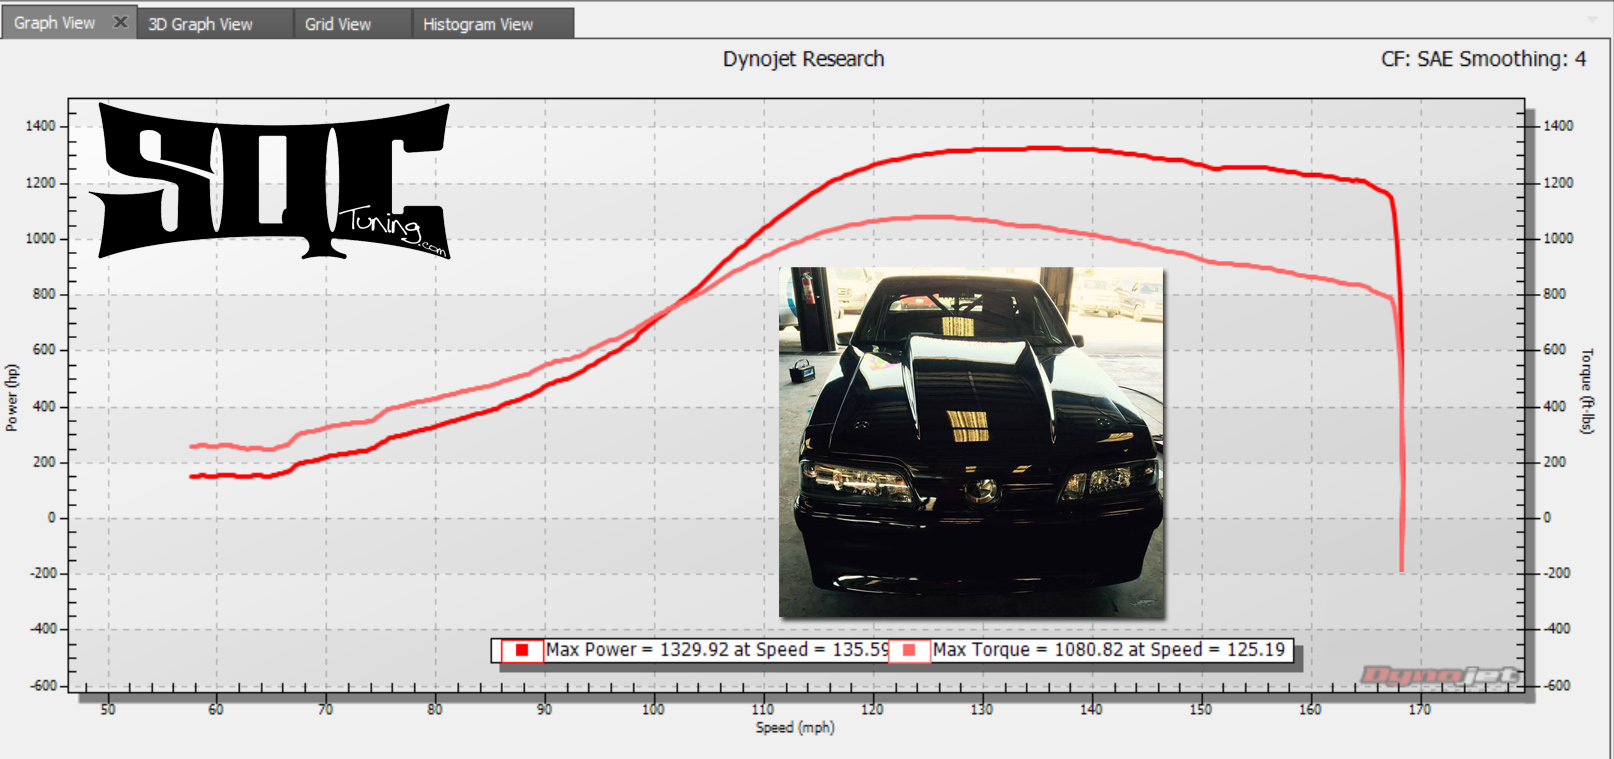Click the Torque (ft-lbs) axis label
Screen dimensions: 1614x759
1586,391
